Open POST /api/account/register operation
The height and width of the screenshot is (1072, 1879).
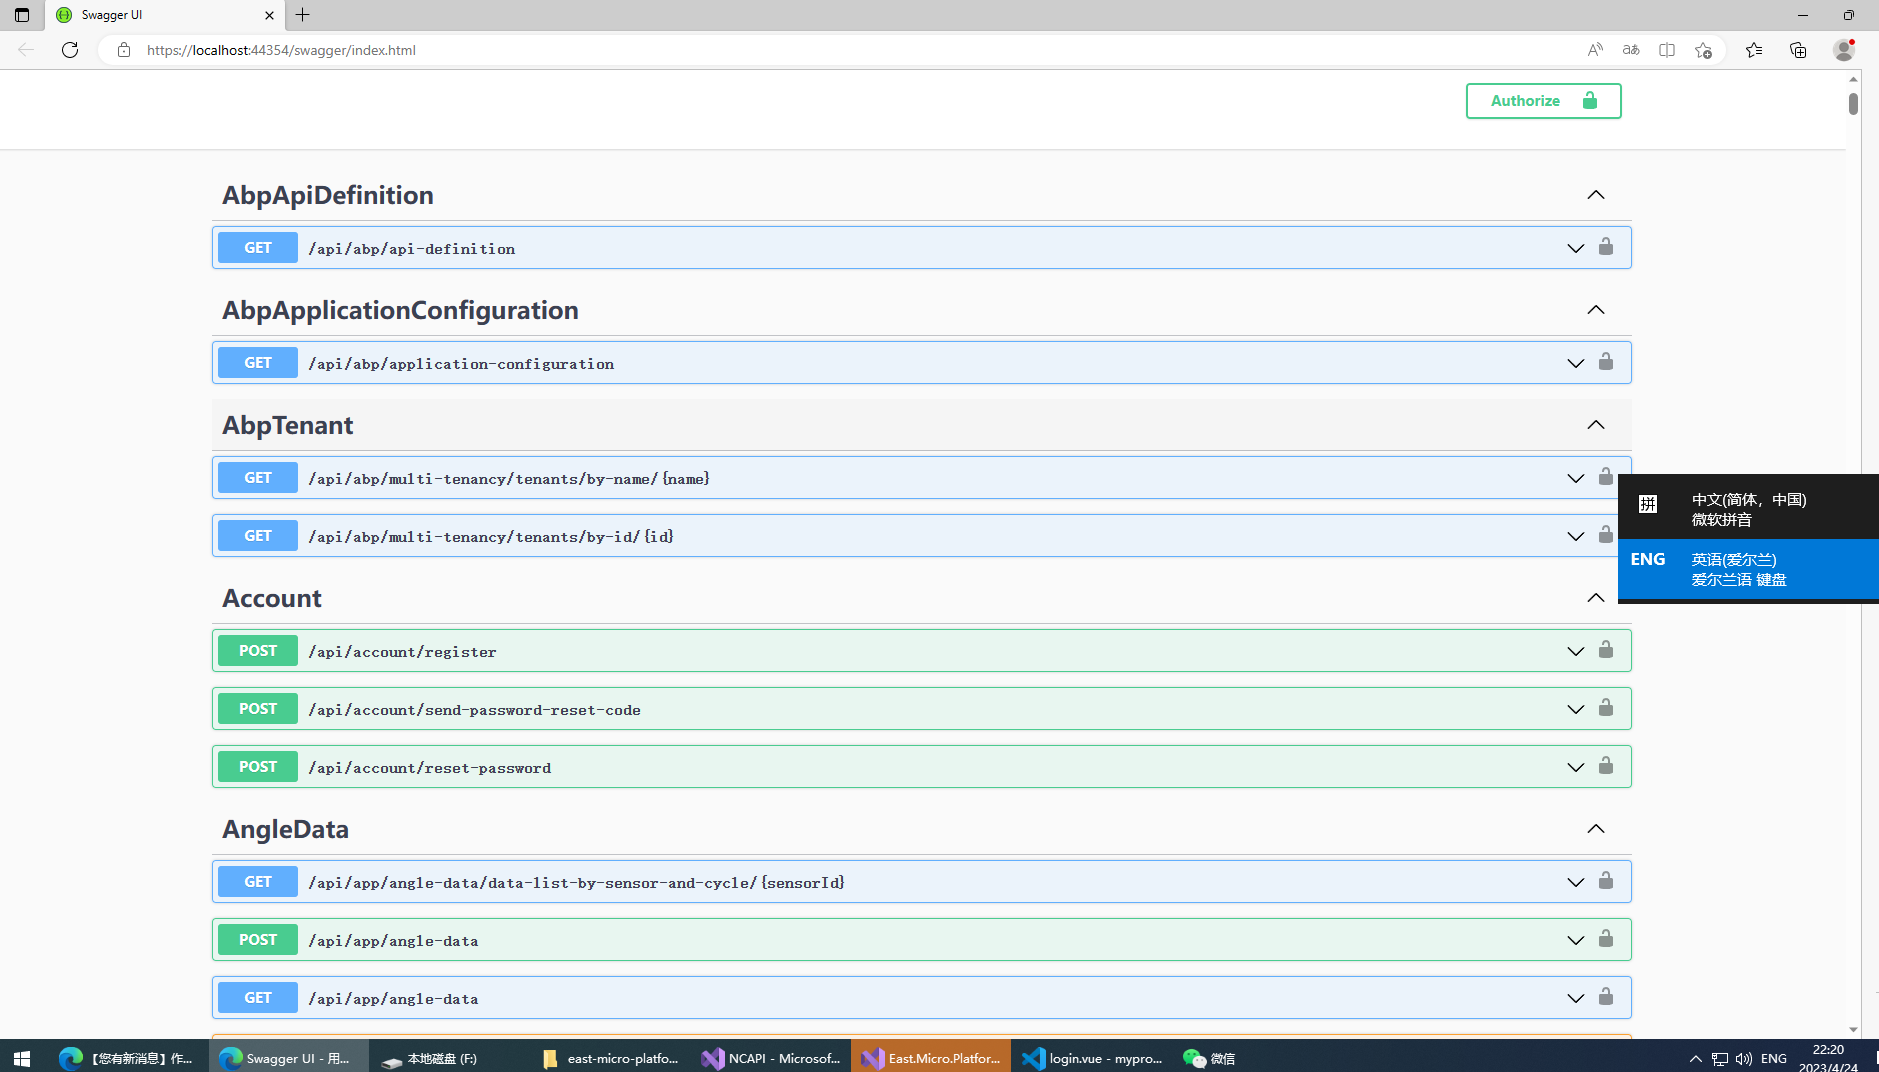tap(921, 651)
